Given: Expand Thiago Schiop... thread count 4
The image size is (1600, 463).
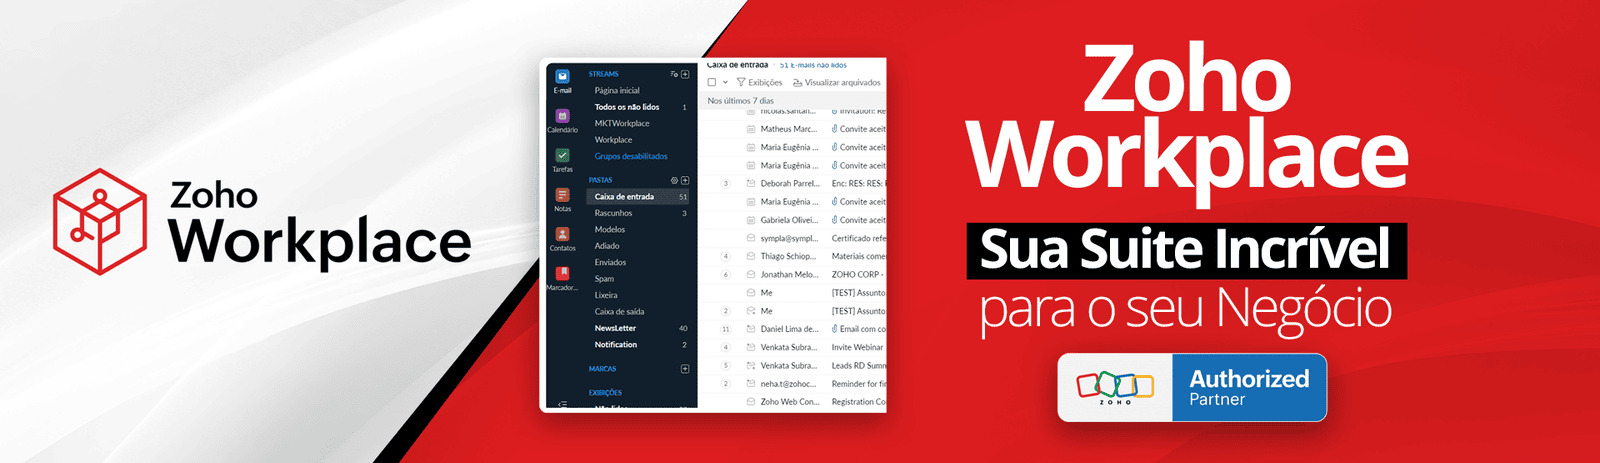Looking at the screenshot, I should tap(726, 256).
